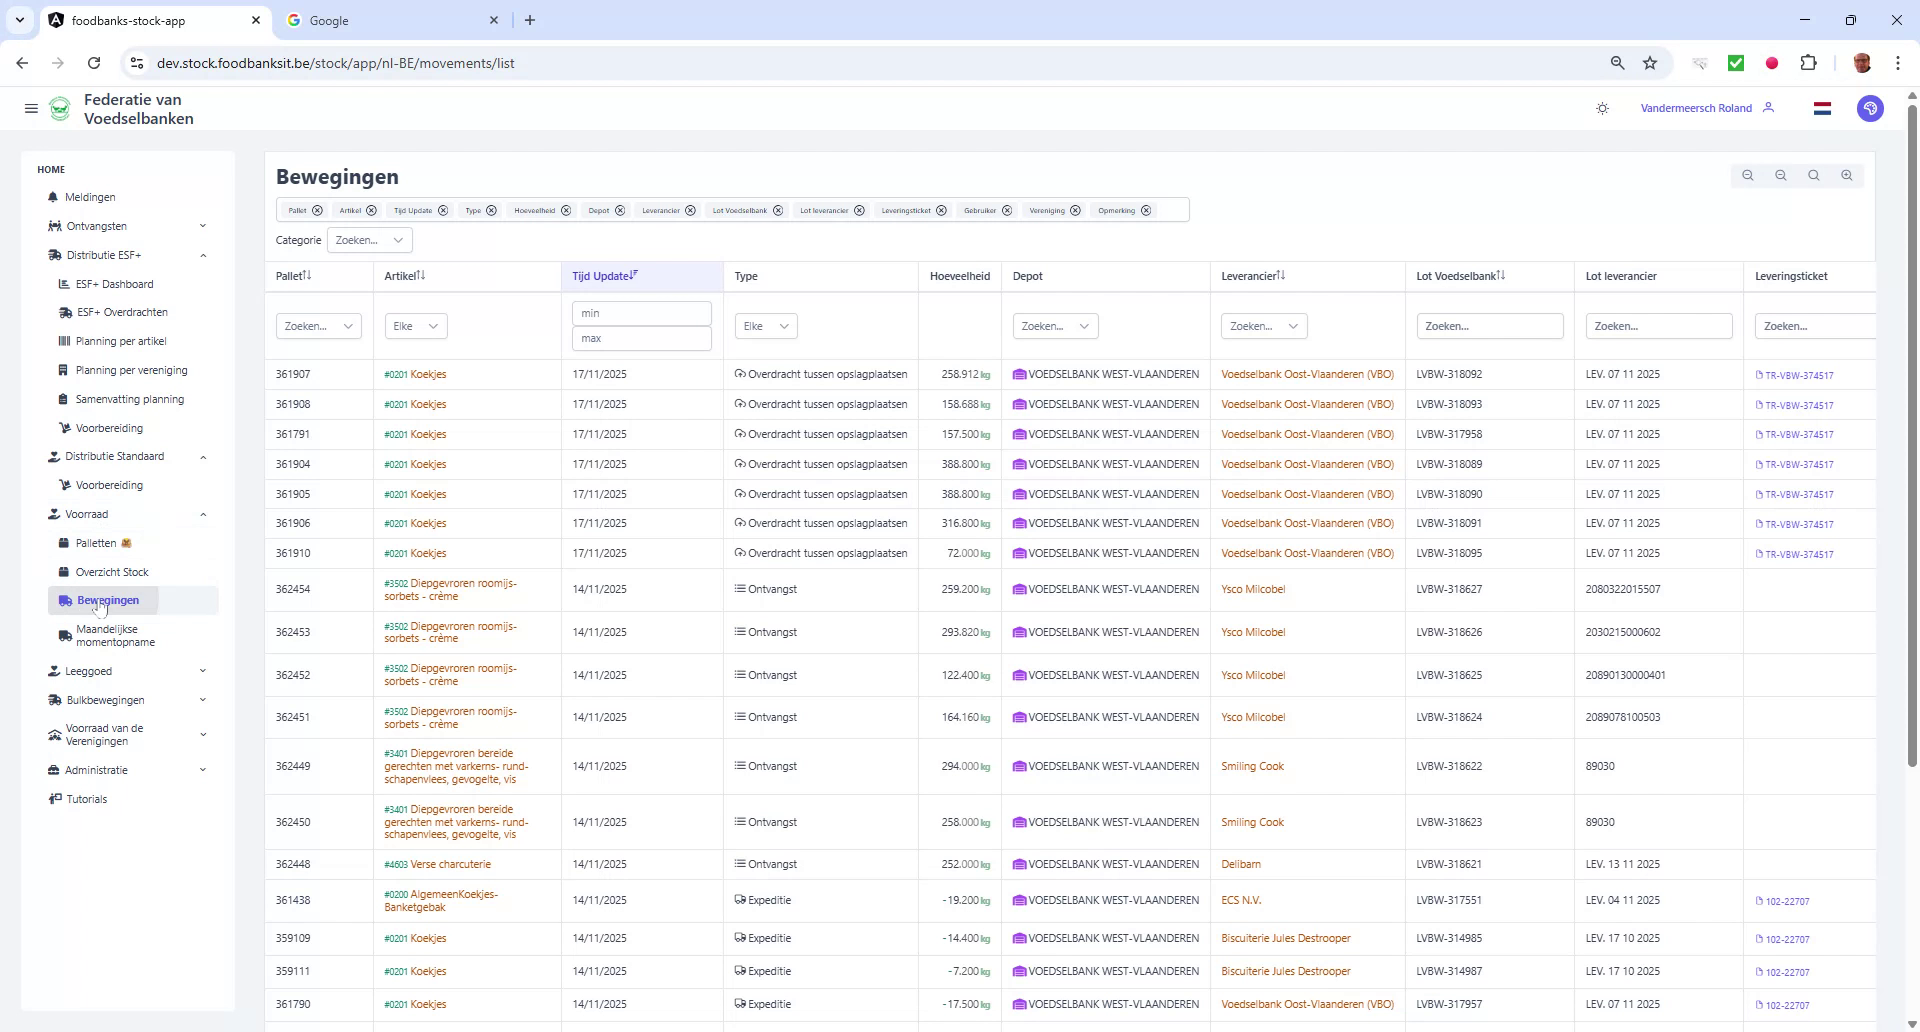The height and width of the screenshot is (1032, 1920).
Task: Type a max value in Tijd Update filter
Action: tap(641, 338)
